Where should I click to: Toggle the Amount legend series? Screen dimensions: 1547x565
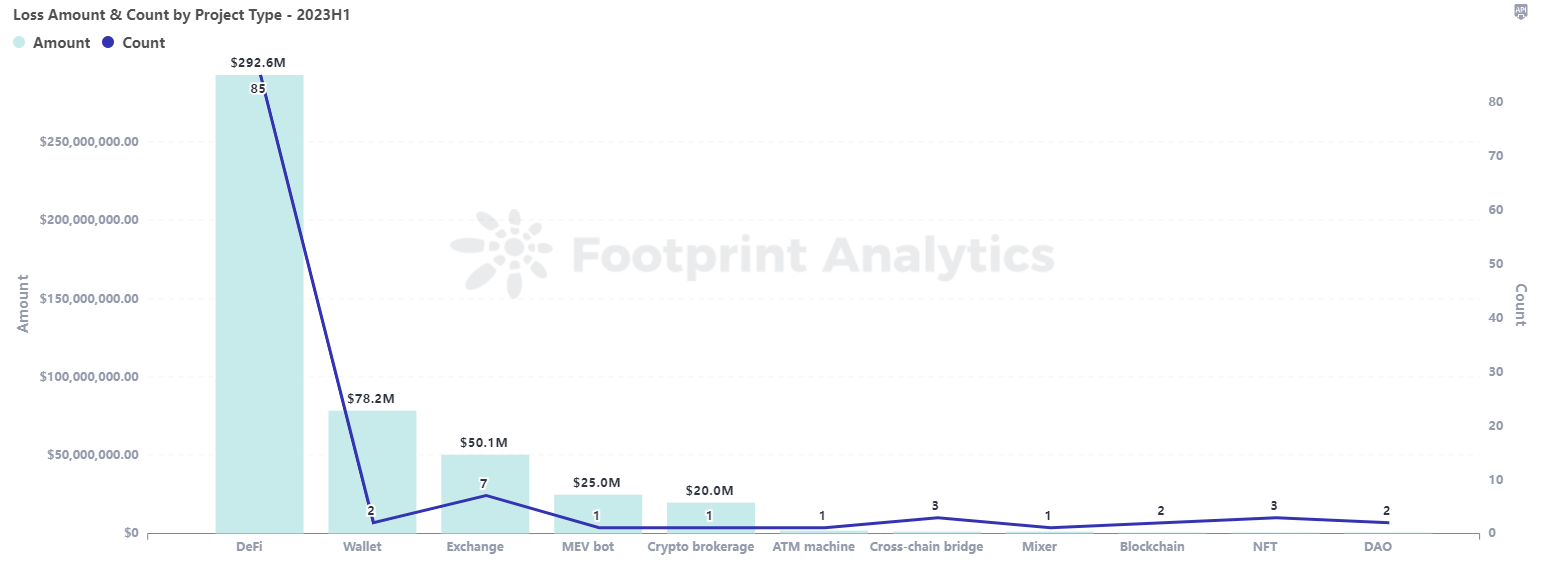pyautogui.click(x=61, y=43)
